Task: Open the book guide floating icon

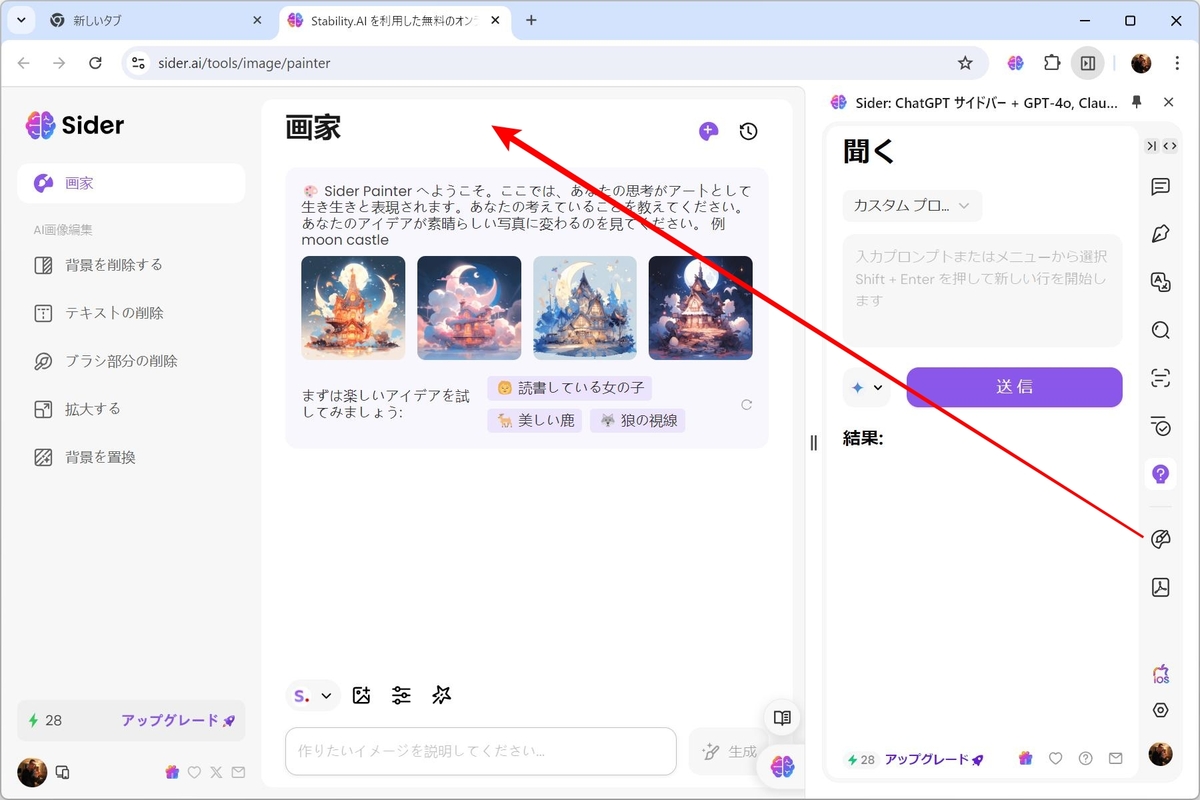Action: point(782,717)
